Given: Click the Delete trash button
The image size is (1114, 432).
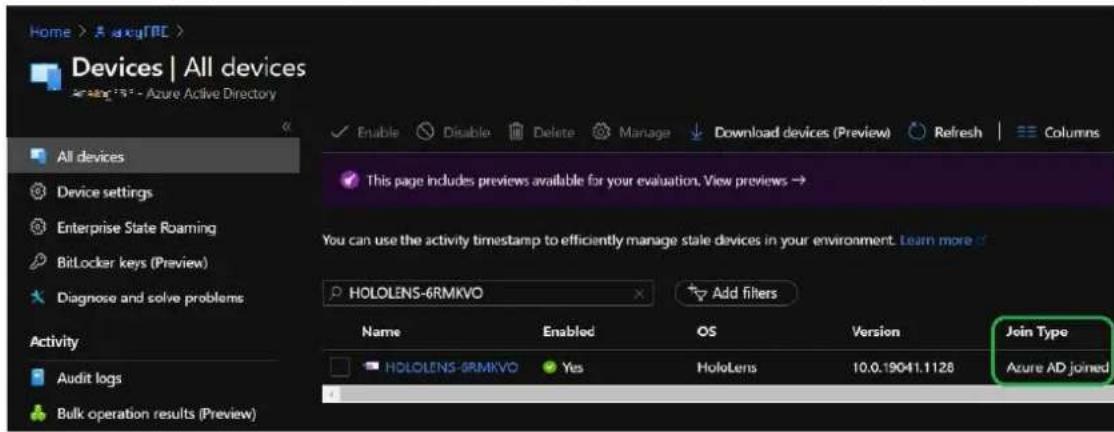Looking at the screenshot, I should pos(544,133).
